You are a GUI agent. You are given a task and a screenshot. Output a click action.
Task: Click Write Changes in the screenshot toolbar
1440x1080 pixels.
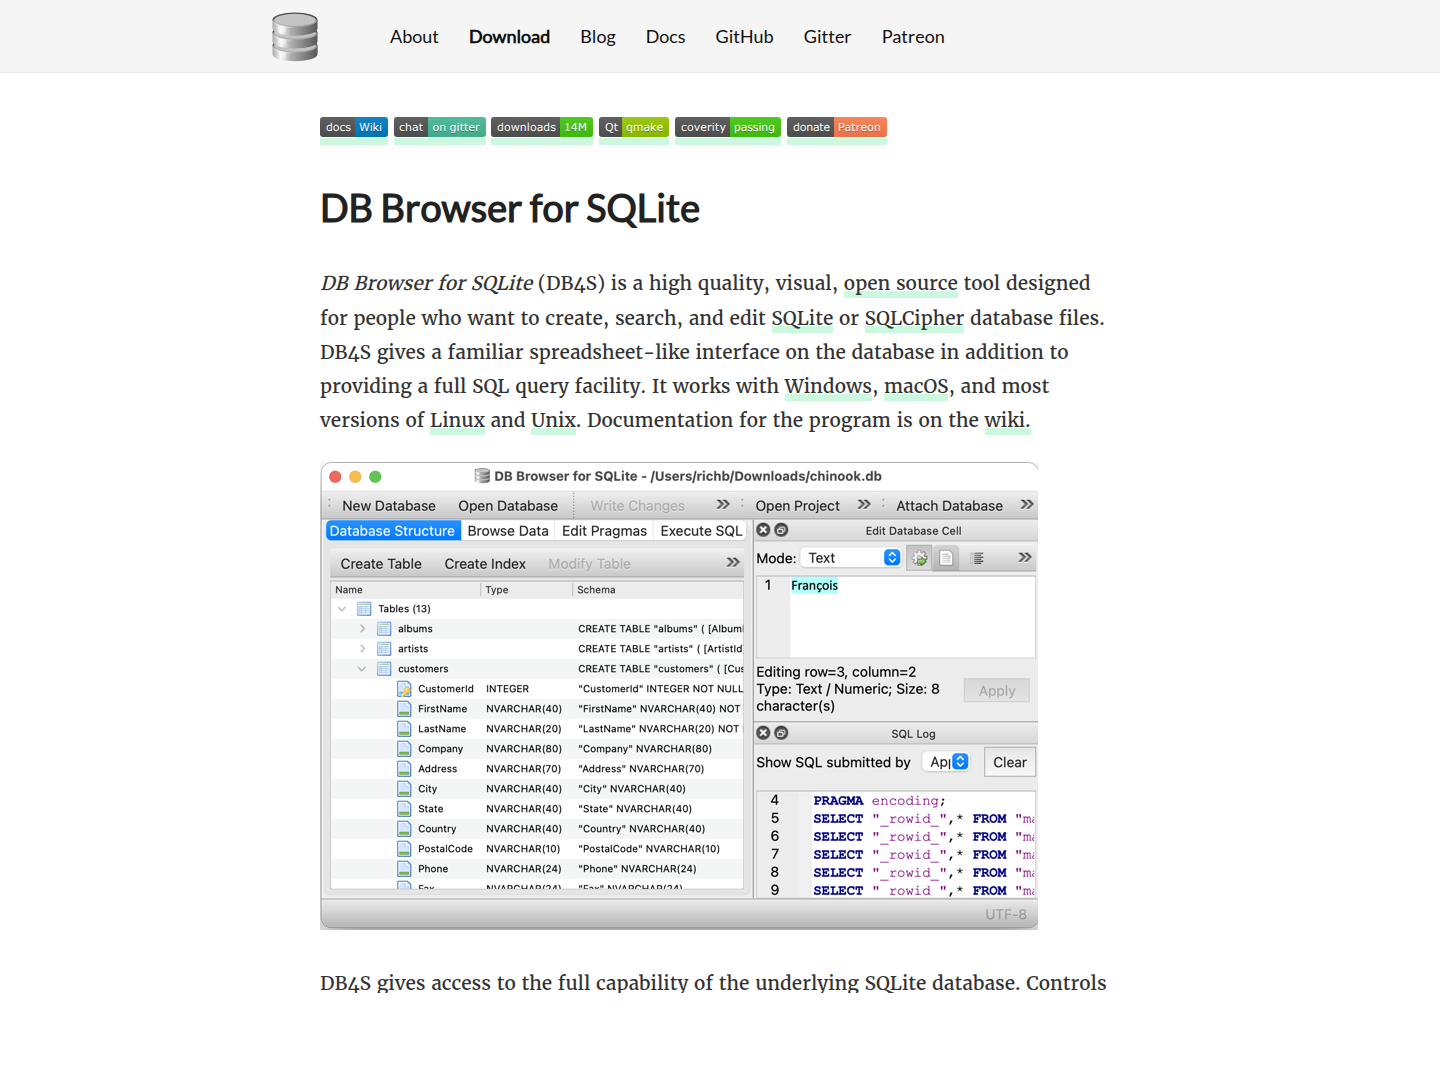637,506
